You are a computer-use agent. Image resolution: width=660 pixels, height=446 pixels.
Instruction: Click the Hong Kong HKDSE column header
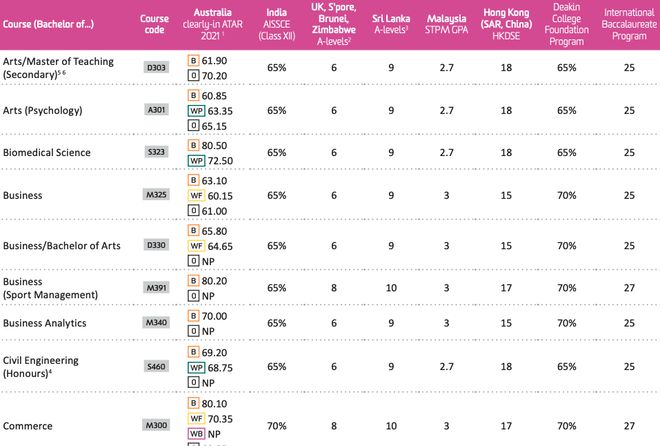(506, 24)
